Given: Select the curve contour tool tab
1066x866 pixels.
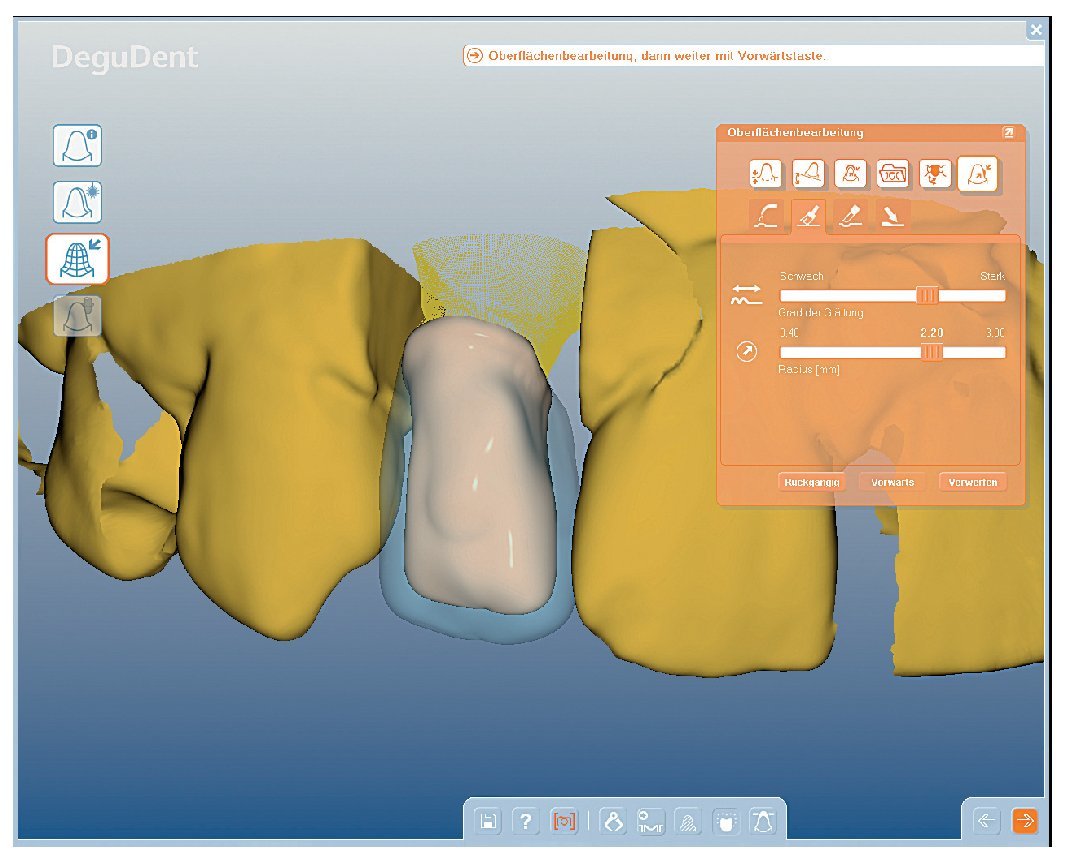Looking at the screenshot, I should click(x=767, y=214).
